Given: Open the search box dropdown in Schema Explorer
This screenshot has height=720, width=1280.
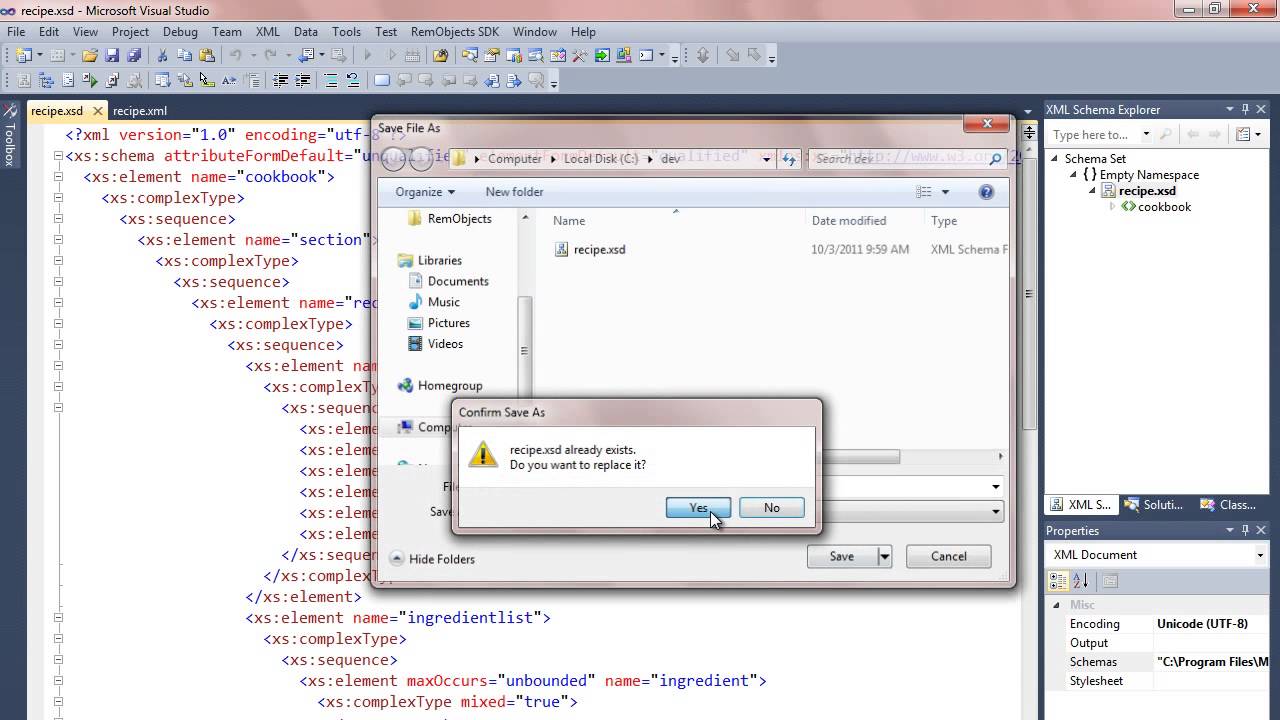Looking at the screenshot, I should pos(1146,134).
